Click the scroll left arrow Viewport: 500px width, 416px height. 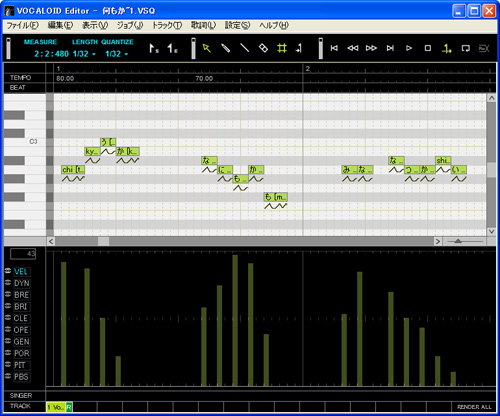click(x=51, y=241)
